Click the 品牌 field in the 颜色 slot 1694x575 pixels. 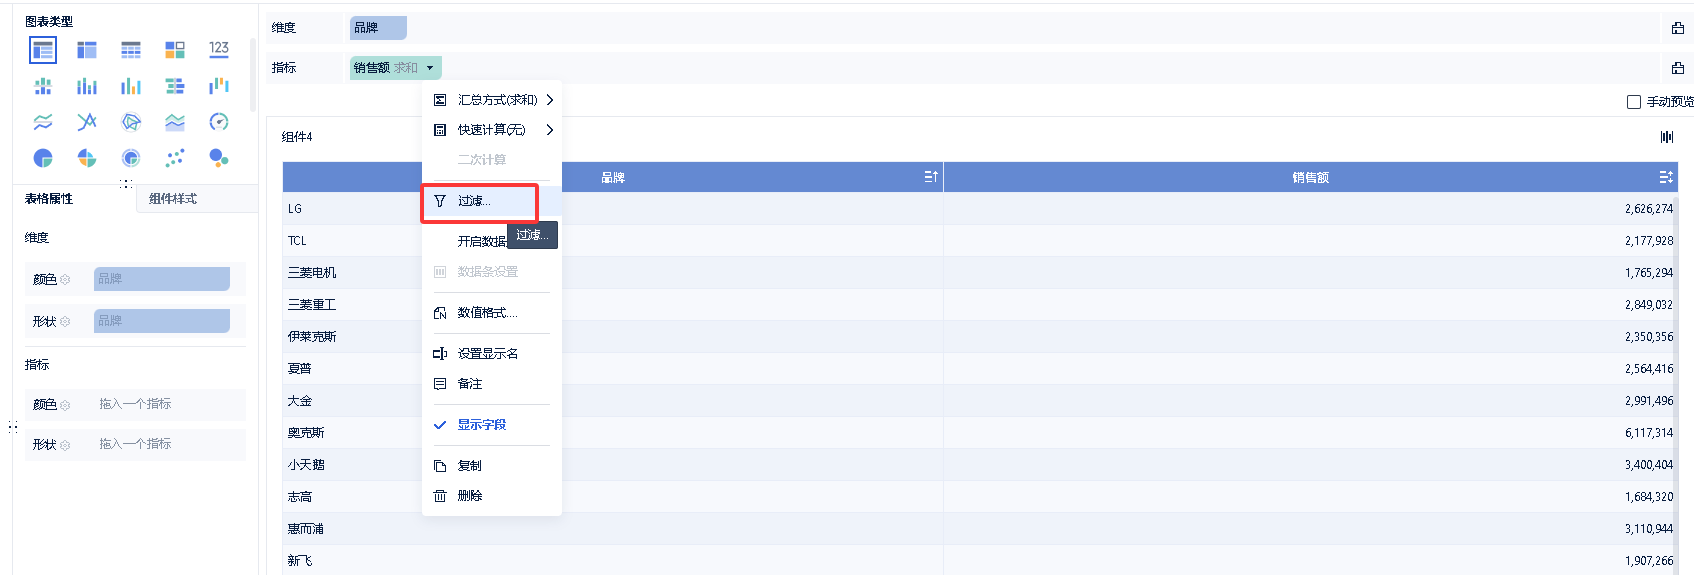point(162,279)
